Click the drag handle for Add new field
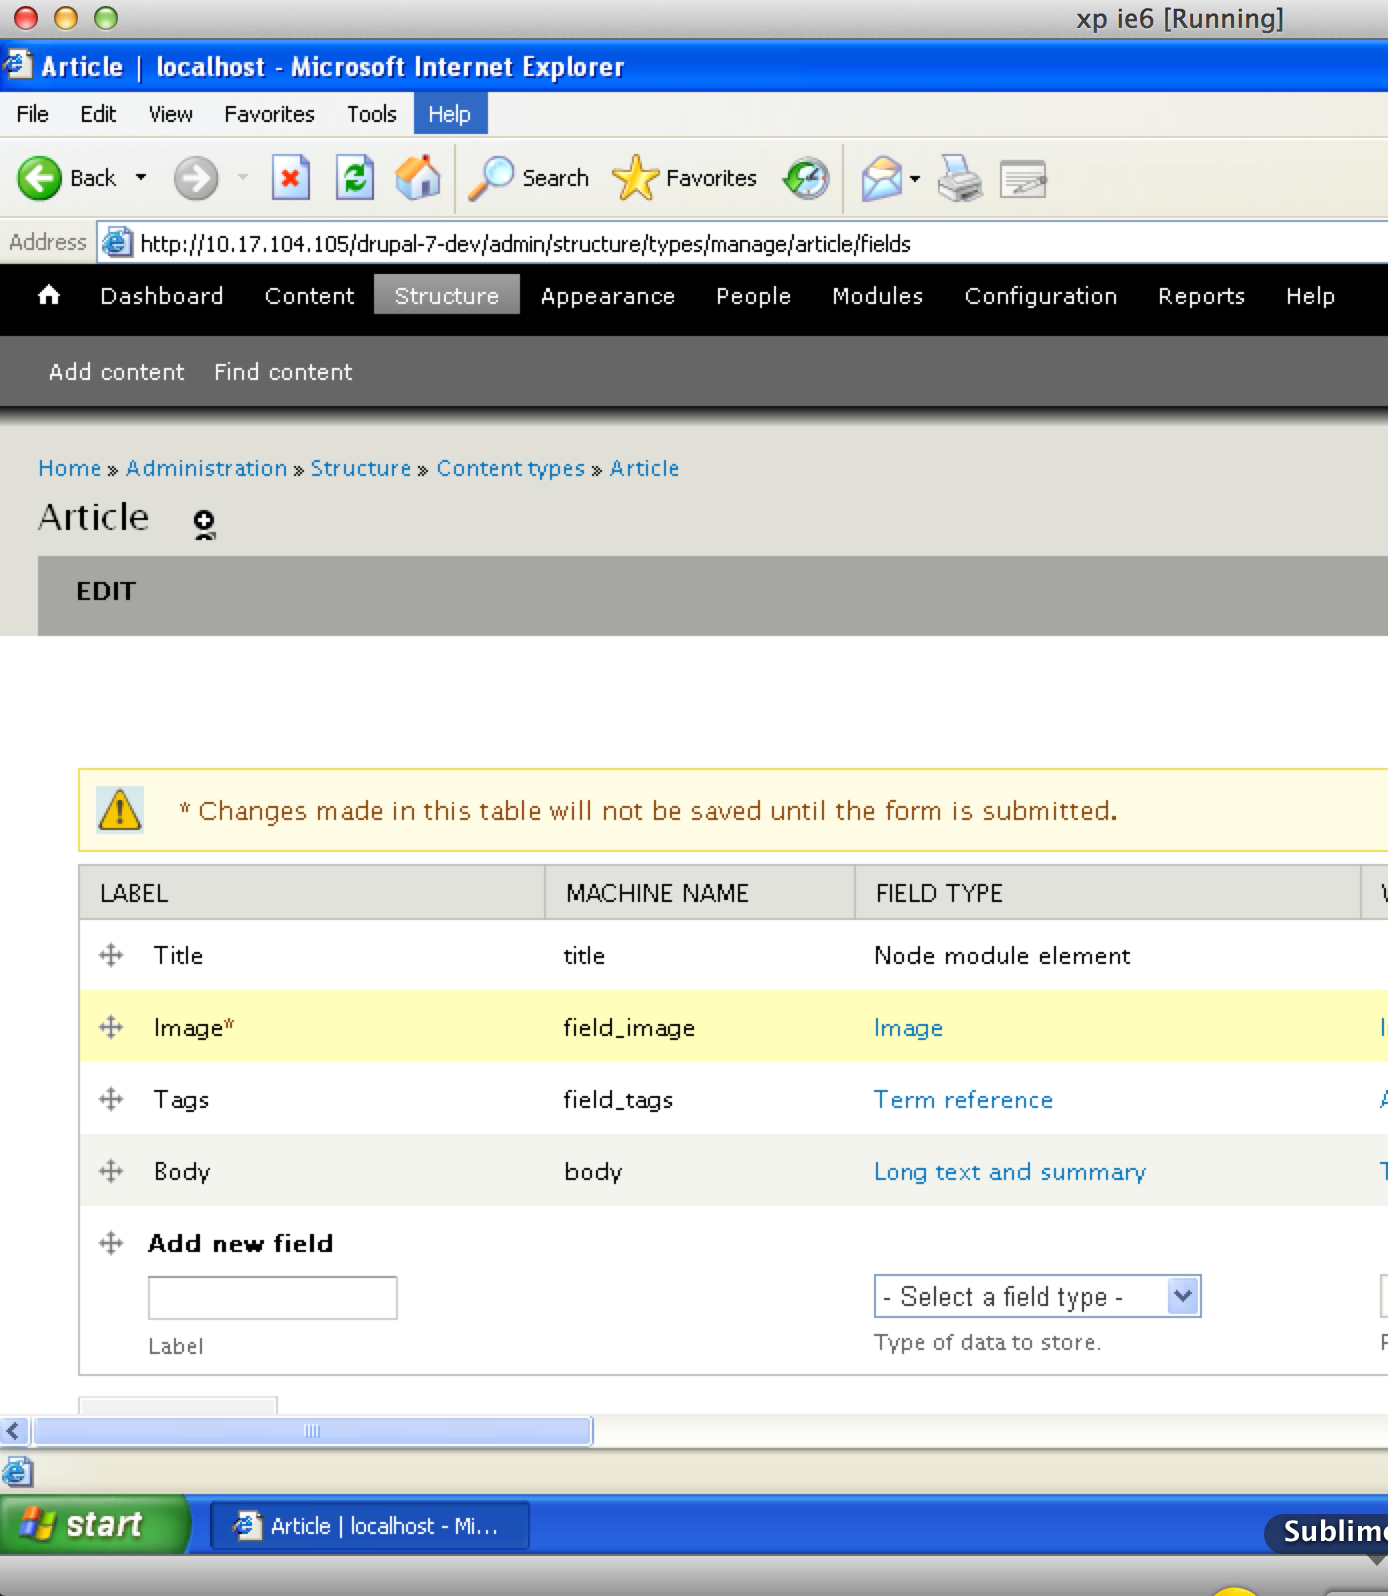This screenshot has width=1388, height=1596. [111, 1243]
